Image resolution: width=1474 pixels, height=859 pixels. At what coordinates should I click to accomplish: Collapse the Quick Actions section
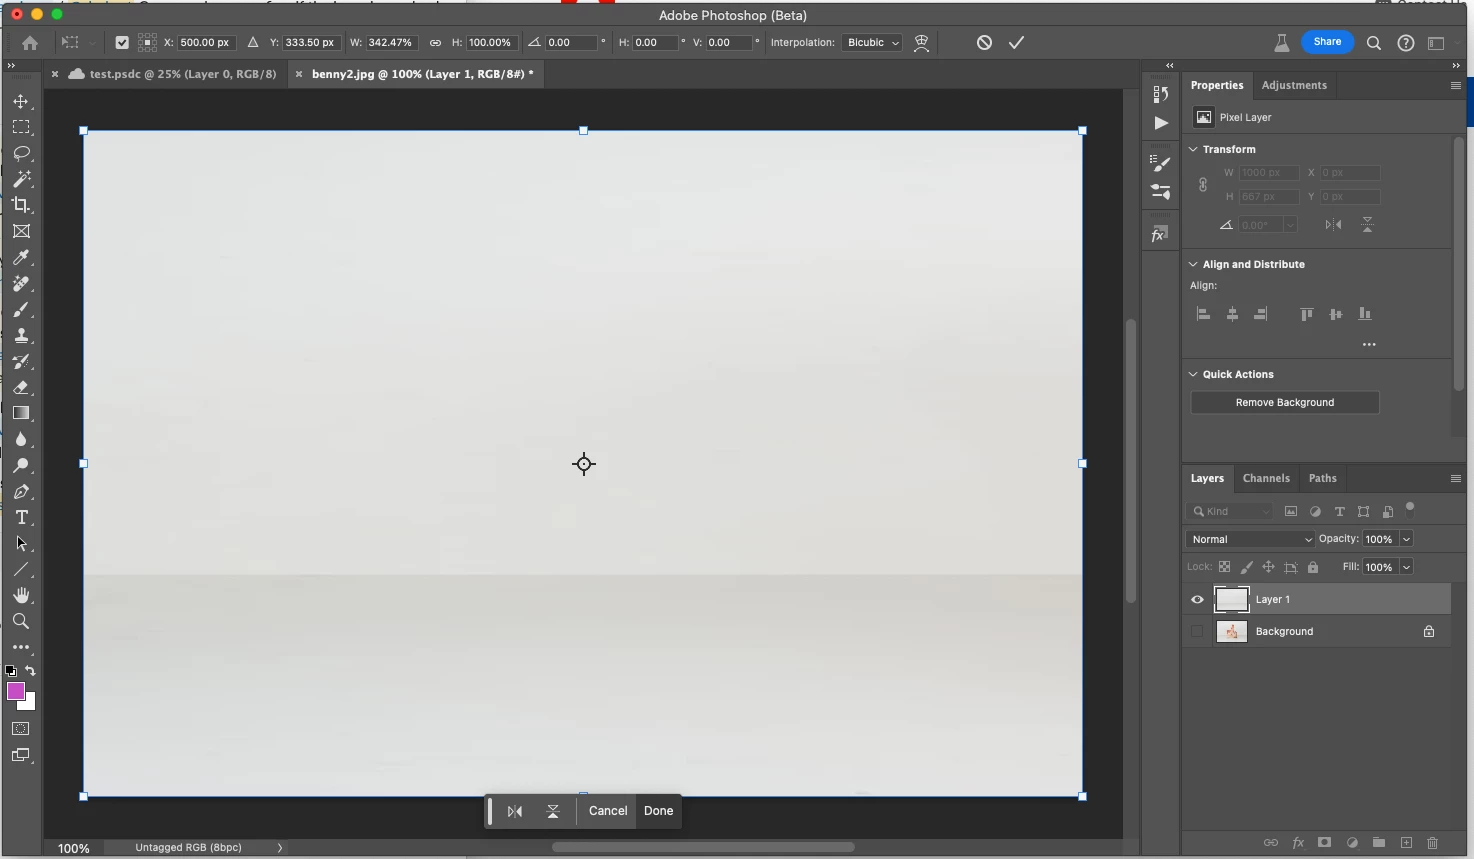coord(1193,374)
